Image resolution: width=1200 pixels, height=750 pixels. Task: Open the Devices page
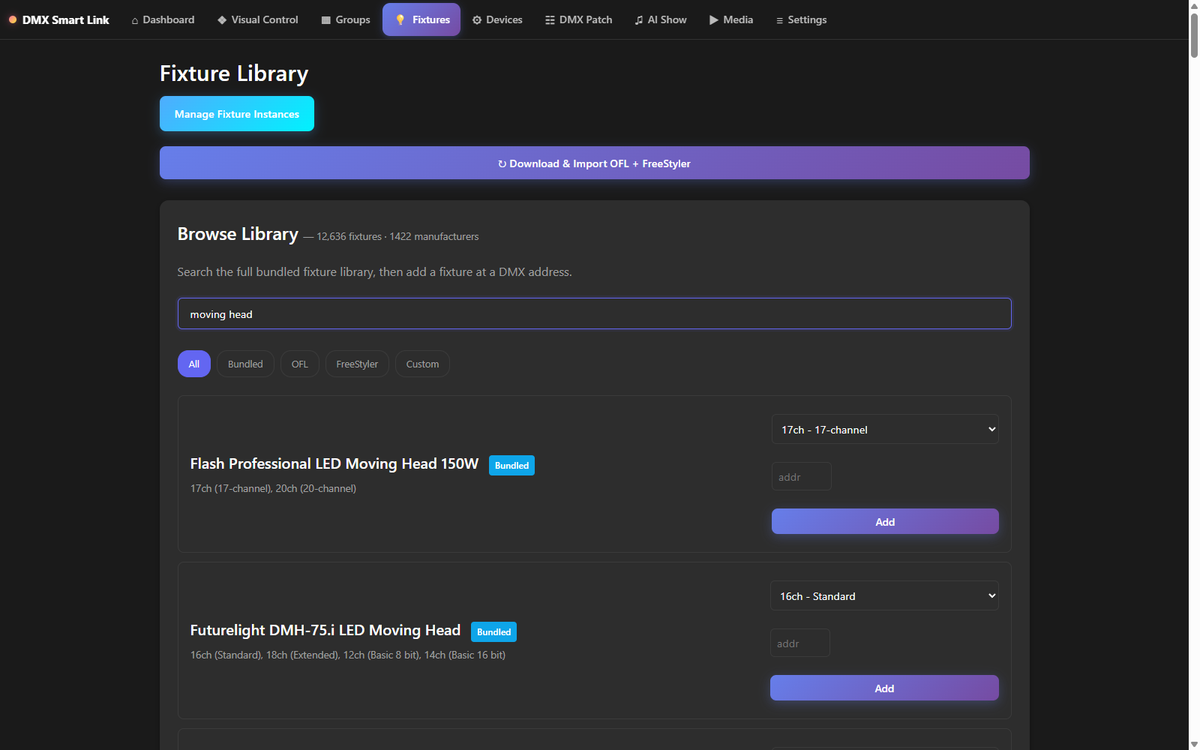(x=497, y=19)
